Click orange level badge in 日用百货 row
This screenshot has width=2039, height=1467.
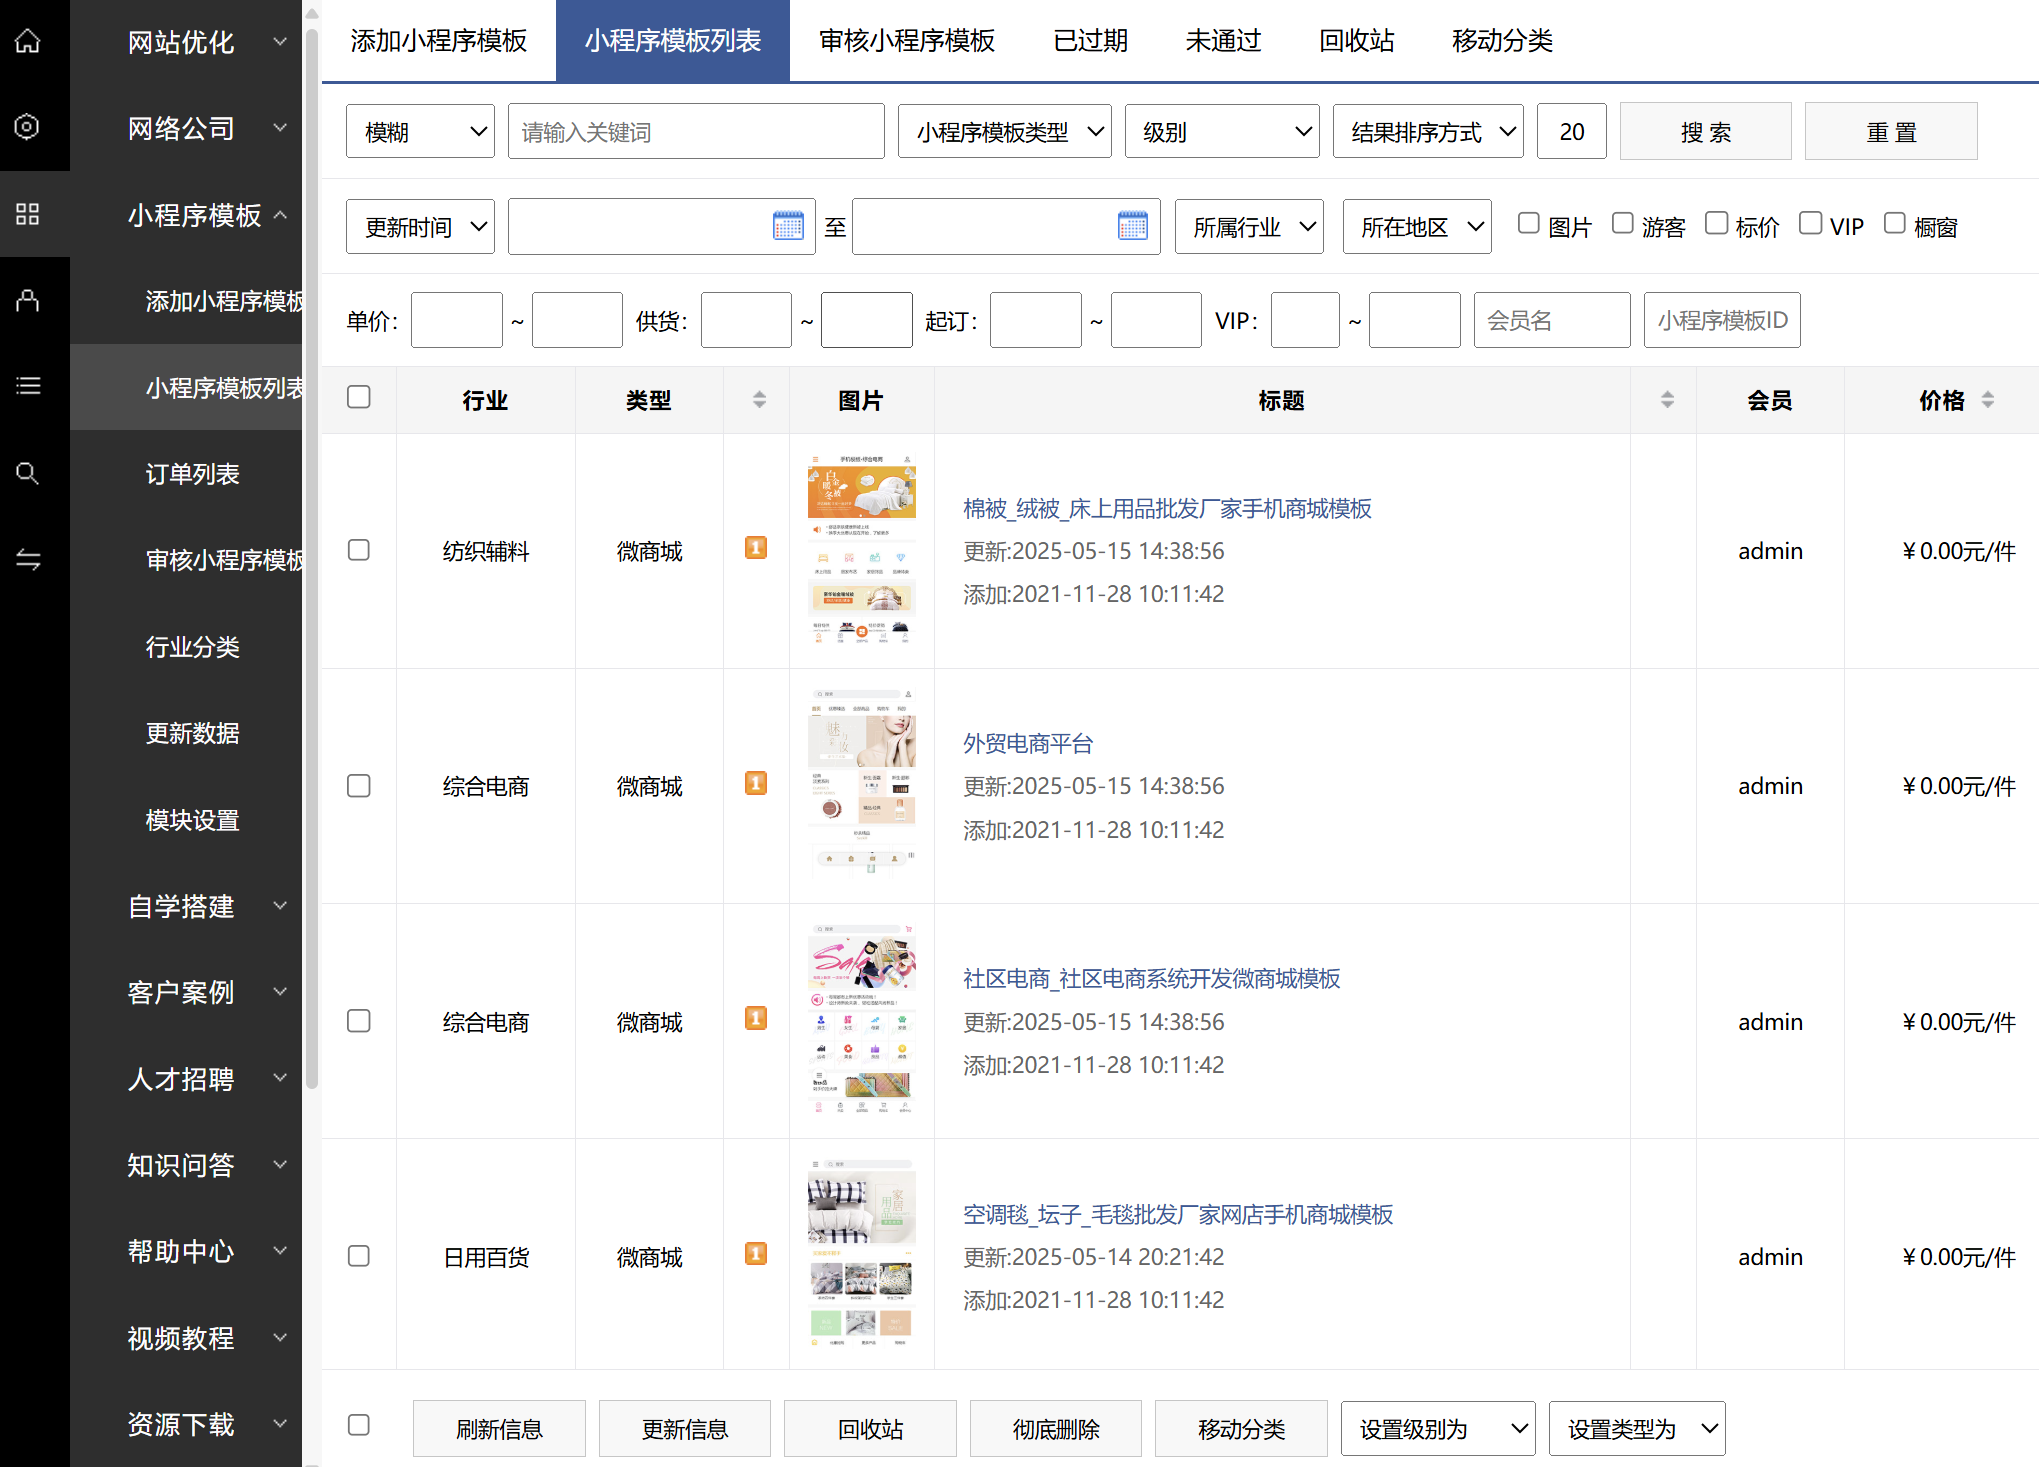click(756, 1253)
